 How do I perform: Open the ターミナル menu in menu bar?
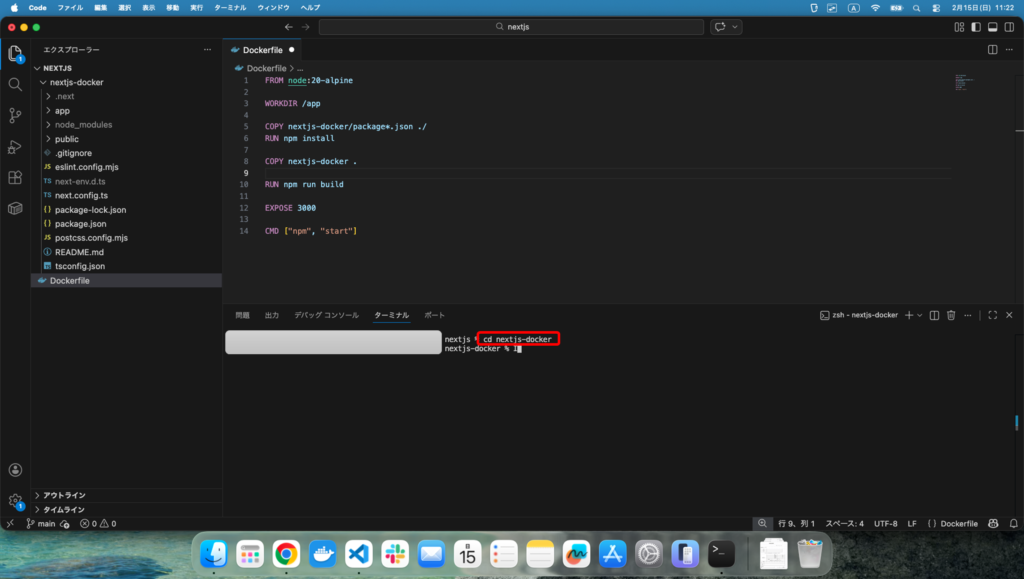[x=229, y=7]
